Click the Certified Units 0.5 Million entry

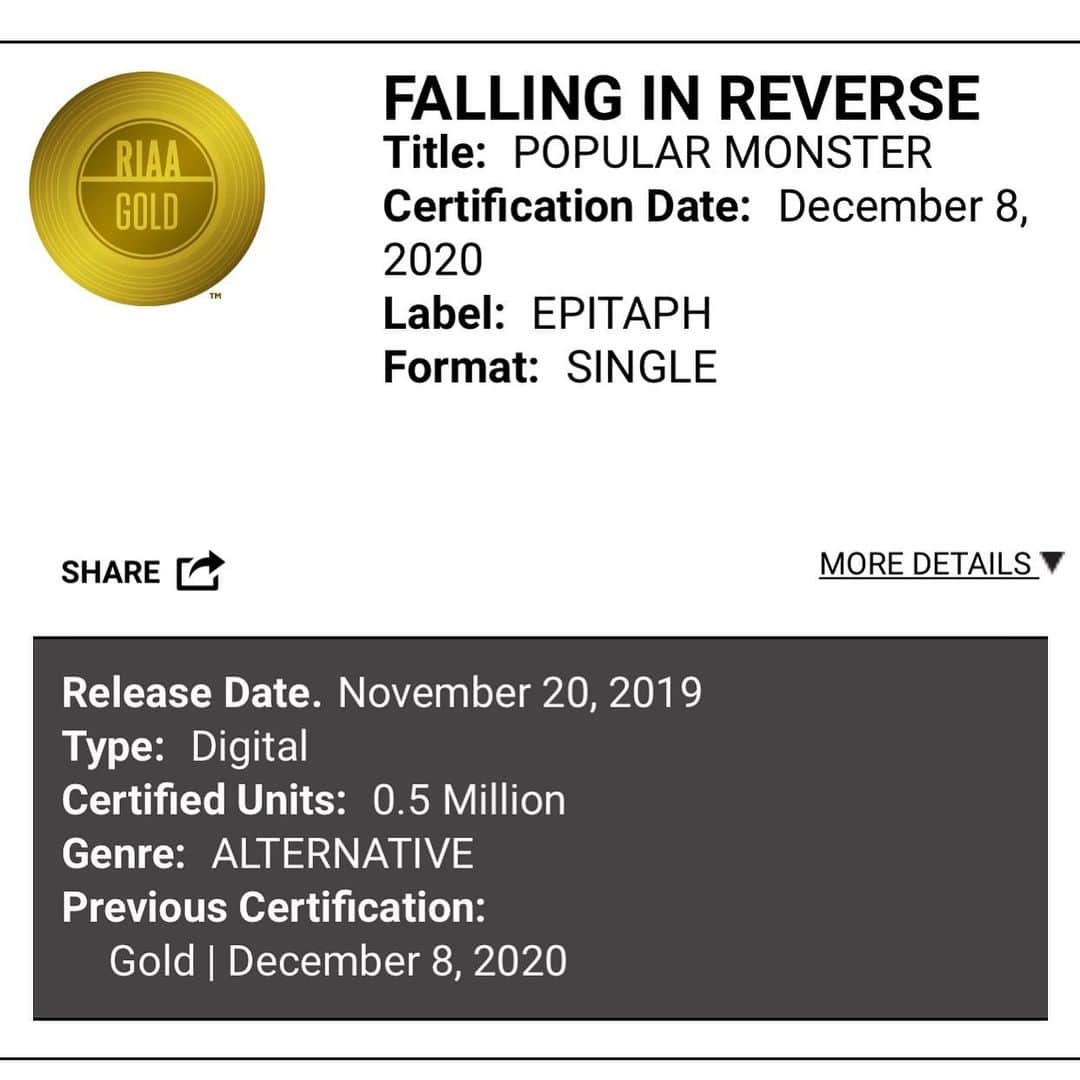[x=313, y=800]
